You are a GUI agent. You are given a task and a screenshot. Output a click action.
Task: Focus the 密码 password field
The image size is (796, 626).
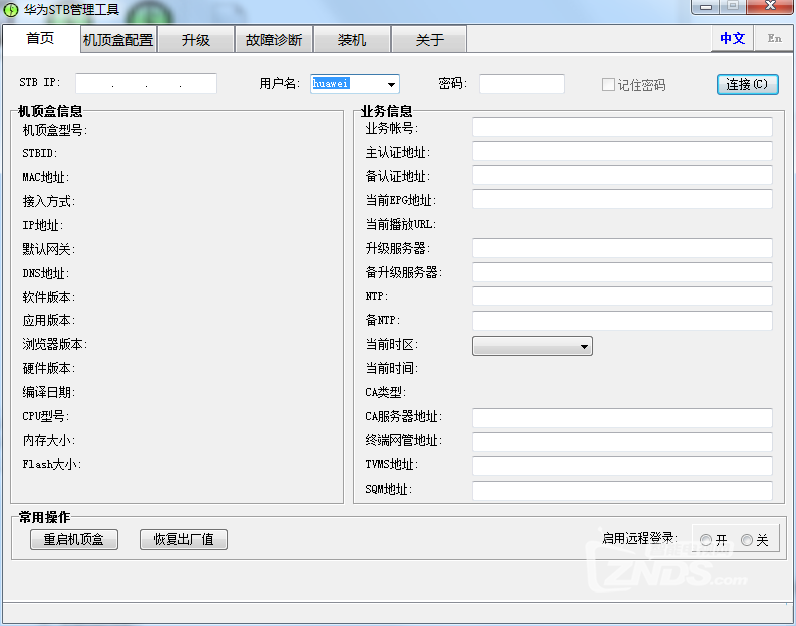(521, 84)
